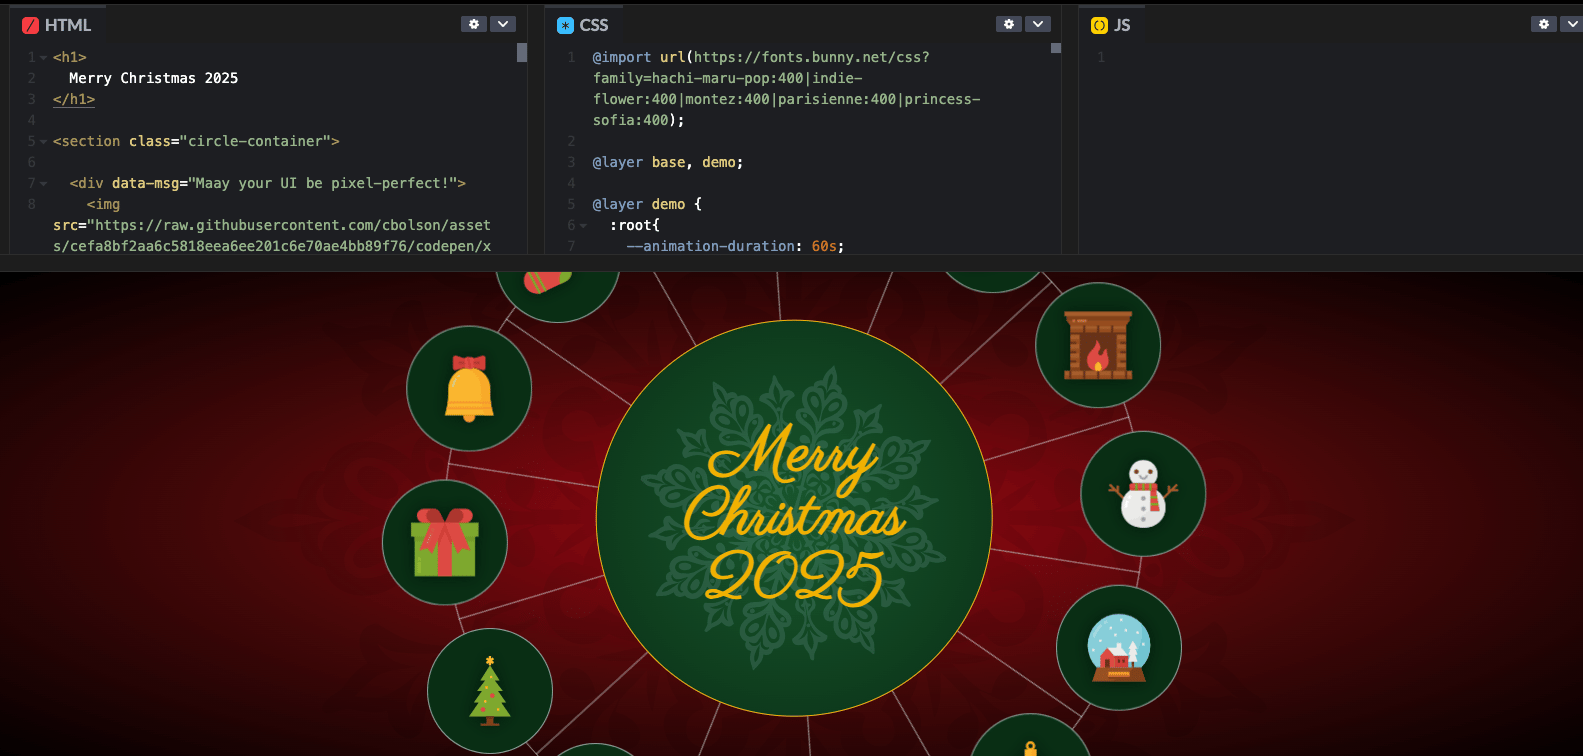Expand the JS editor dropdown menu
This screenshot has width=1583, height=756.
(x=1572, y=24)
